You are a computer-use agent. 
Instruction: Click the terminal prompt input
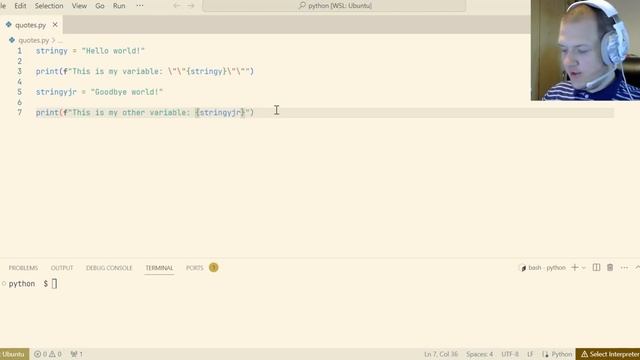54,284
